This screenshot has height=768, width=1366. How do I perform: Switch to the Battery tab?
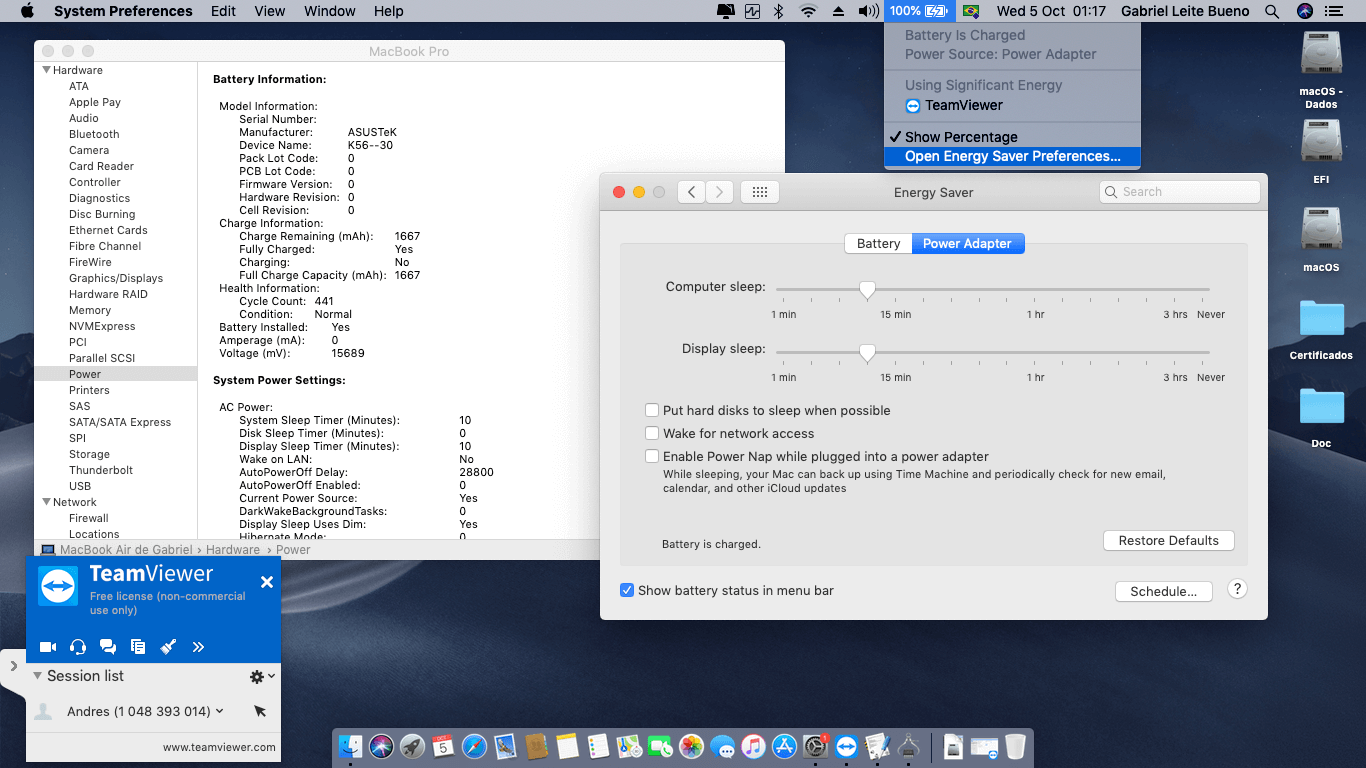click(878, 244)
